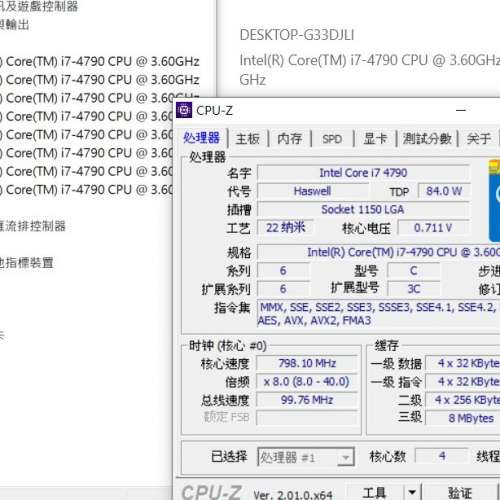Viewport: 500px width, 500px height.
Task: Open the SPD tab
Action: pos(332,139)
